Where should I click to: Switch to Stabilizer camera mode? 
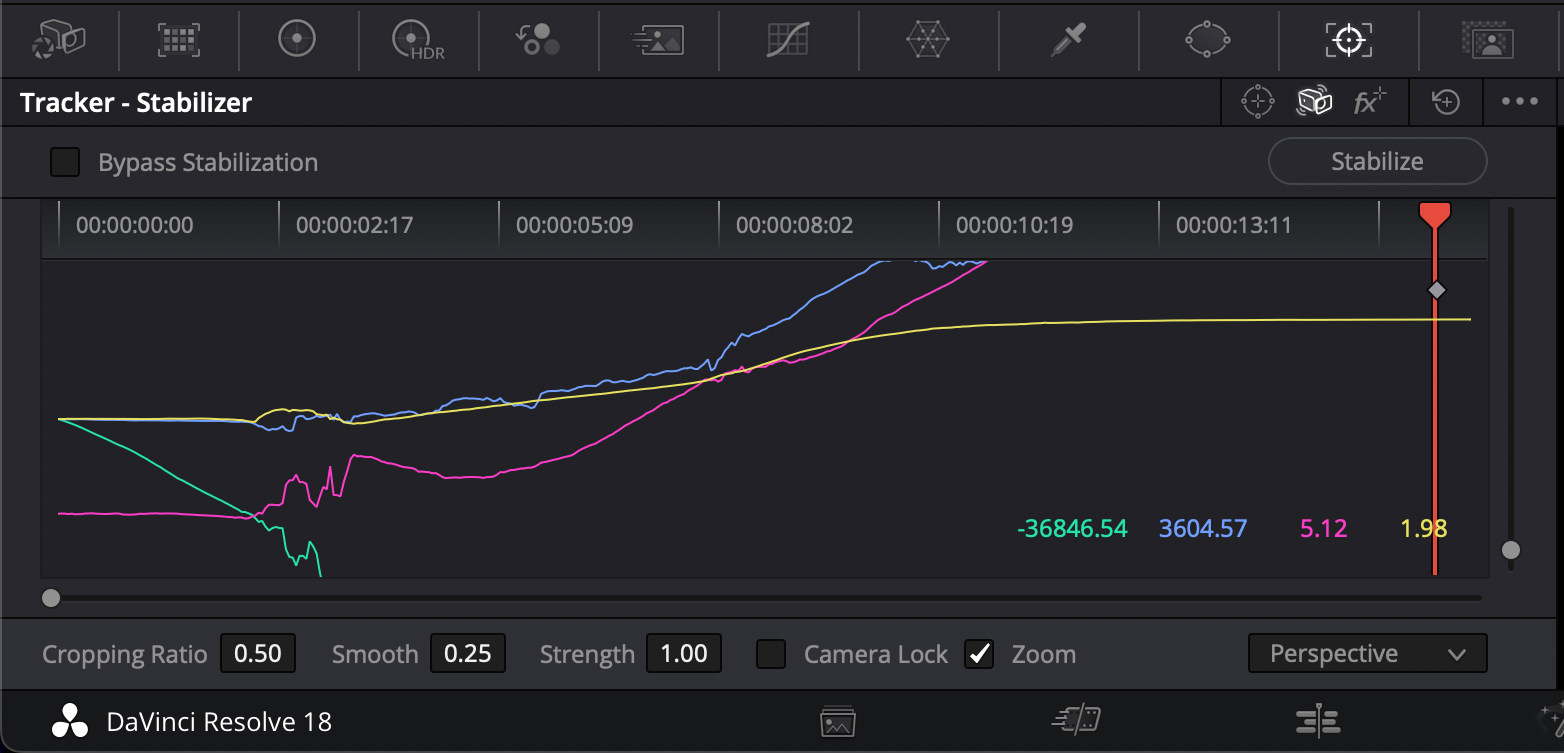click(1314, 102)
